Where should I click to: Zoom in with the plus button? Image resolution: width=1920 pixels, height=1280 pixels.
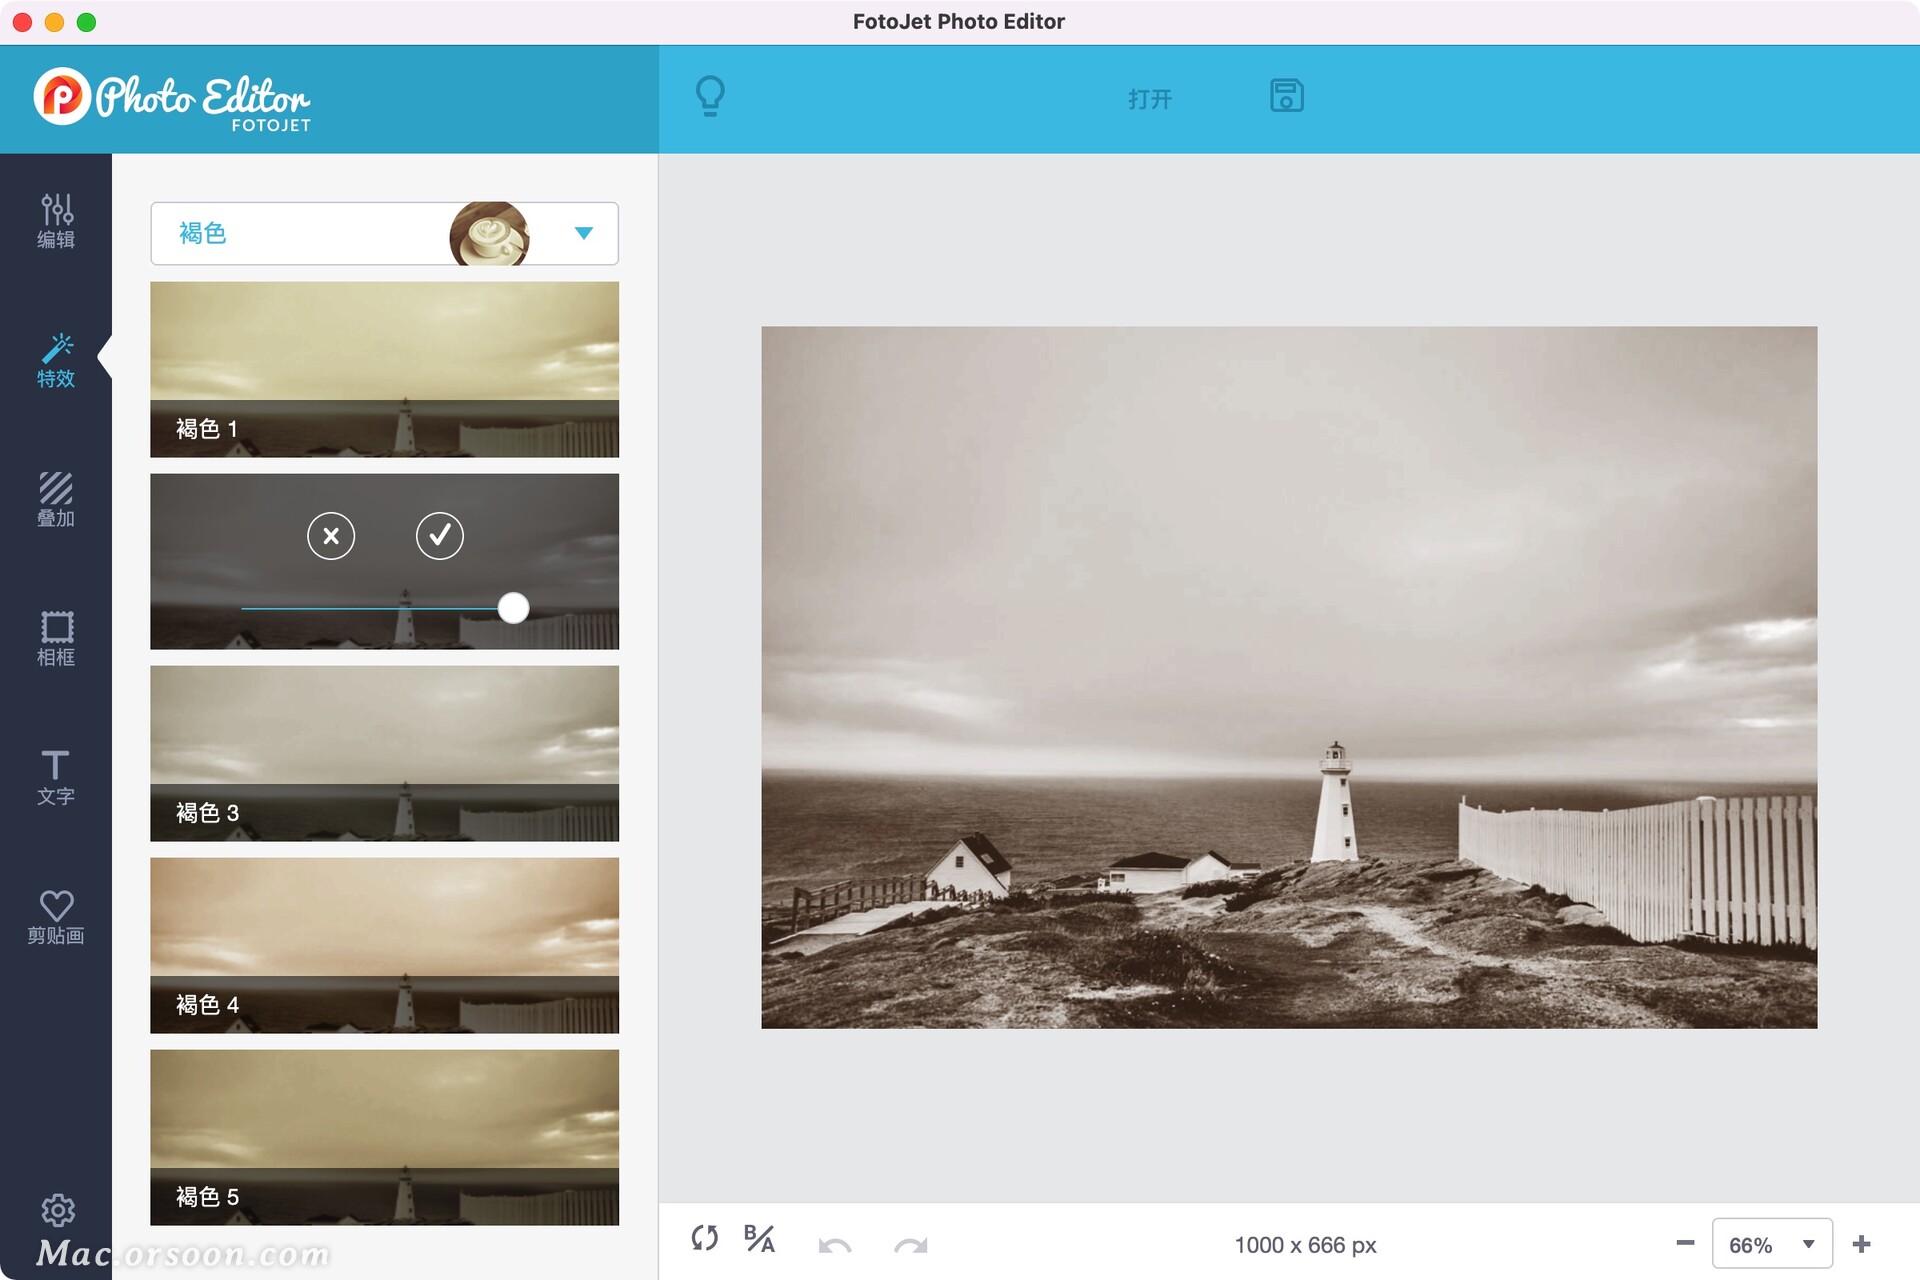point(1861,1244)
